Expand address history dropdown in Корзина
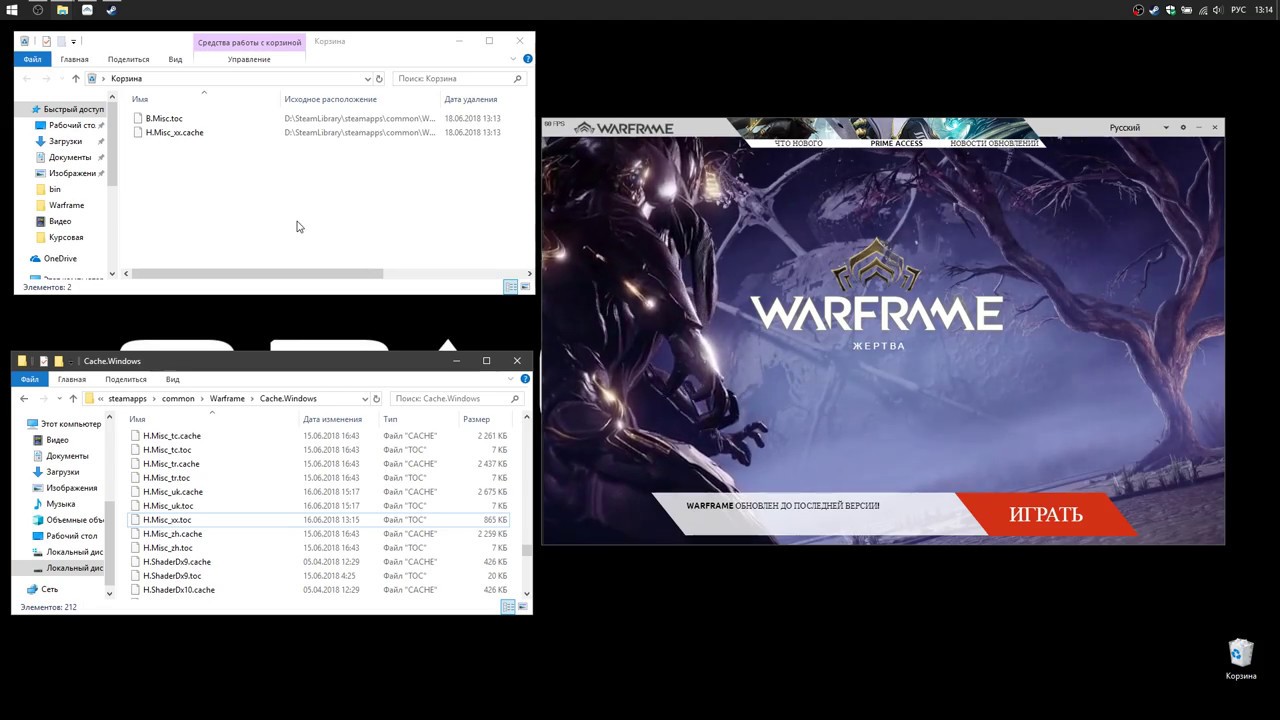 tap(367, 78)
